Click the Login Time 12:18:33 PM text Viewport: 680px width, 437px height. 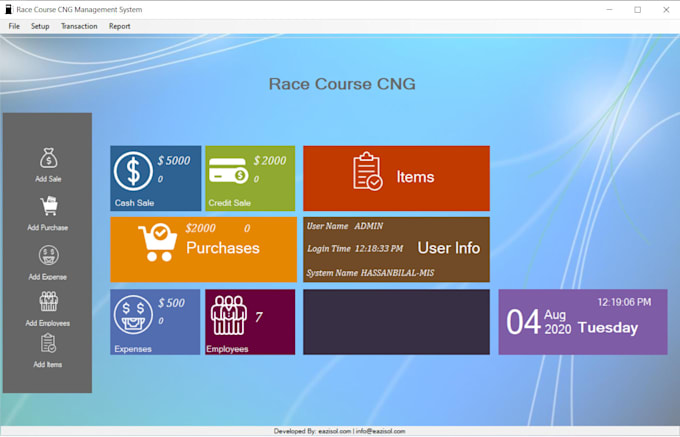[355, 248]
